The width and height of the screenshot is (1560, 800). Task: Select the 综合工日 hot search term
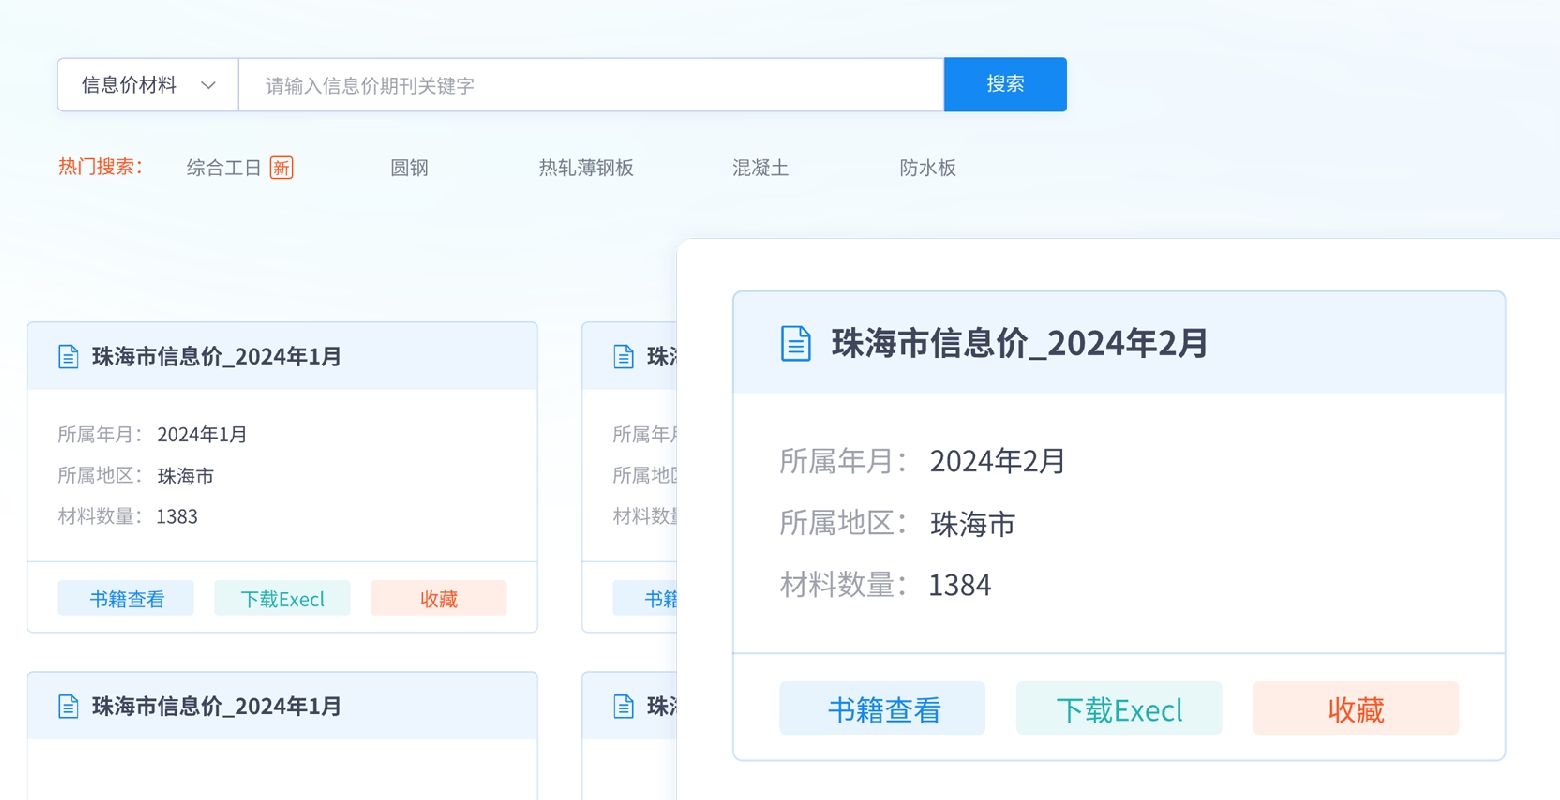(222, 167)
